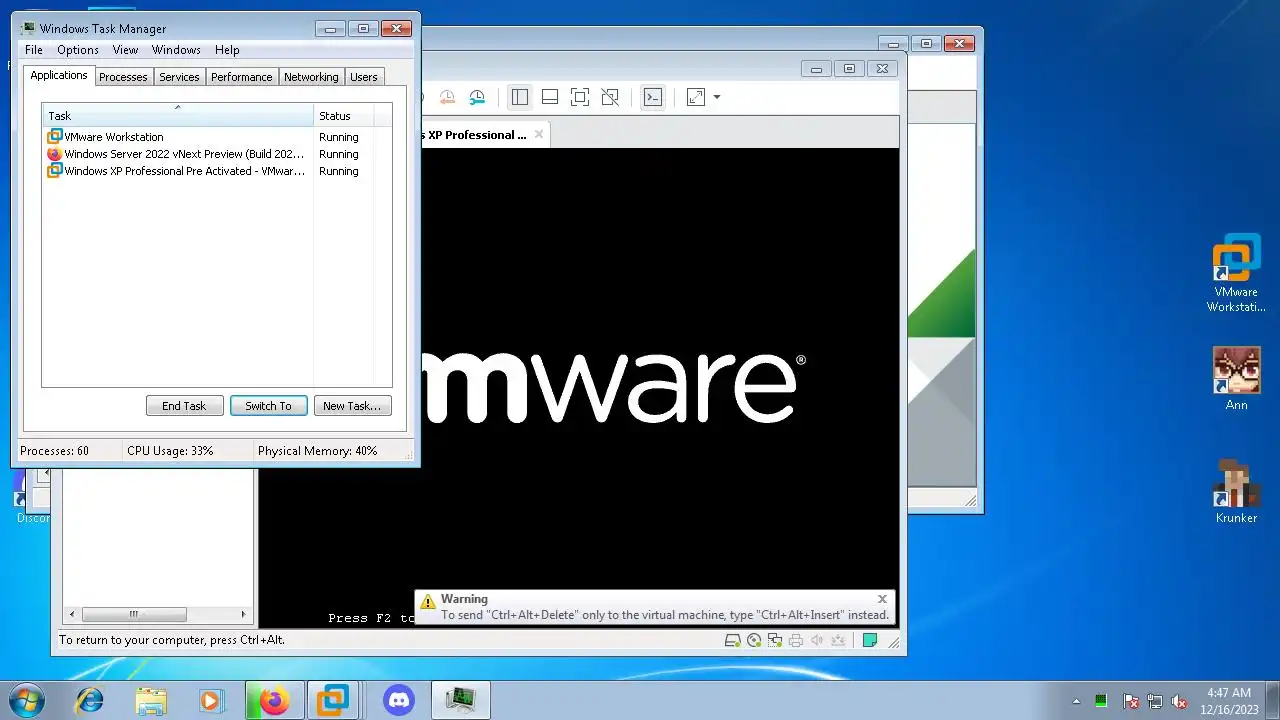Screen dimensions: 1280x720
Task: Switch to the Networking tab
Action: tap(311, 77)
